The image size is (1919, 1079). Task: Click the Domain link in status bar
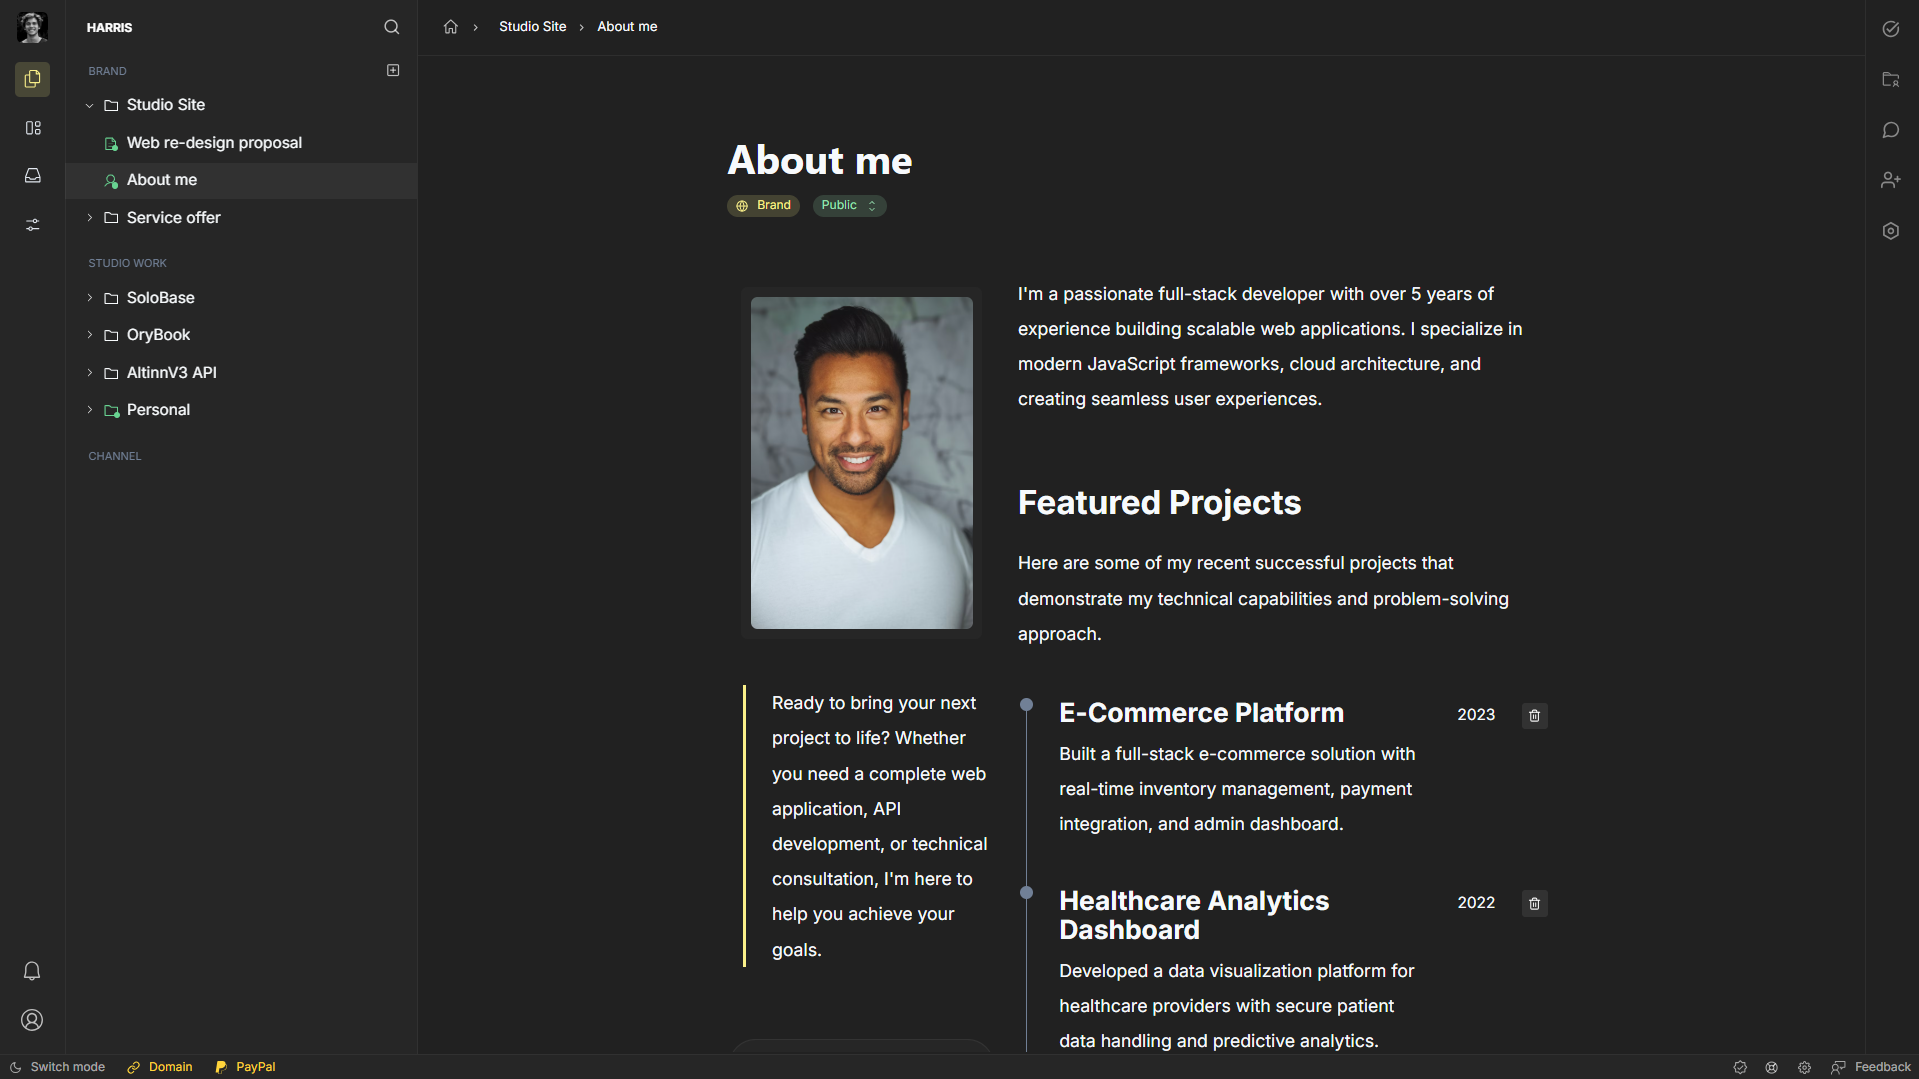(161, 1067)
